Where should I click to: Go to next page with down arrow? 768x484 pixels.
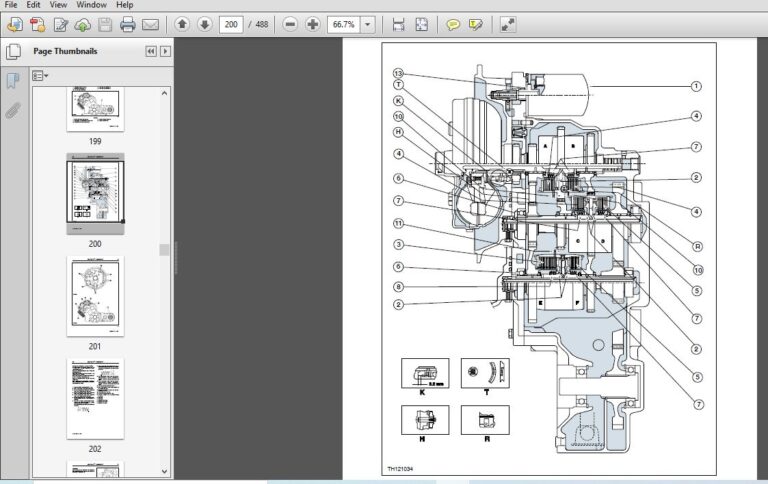205,24
